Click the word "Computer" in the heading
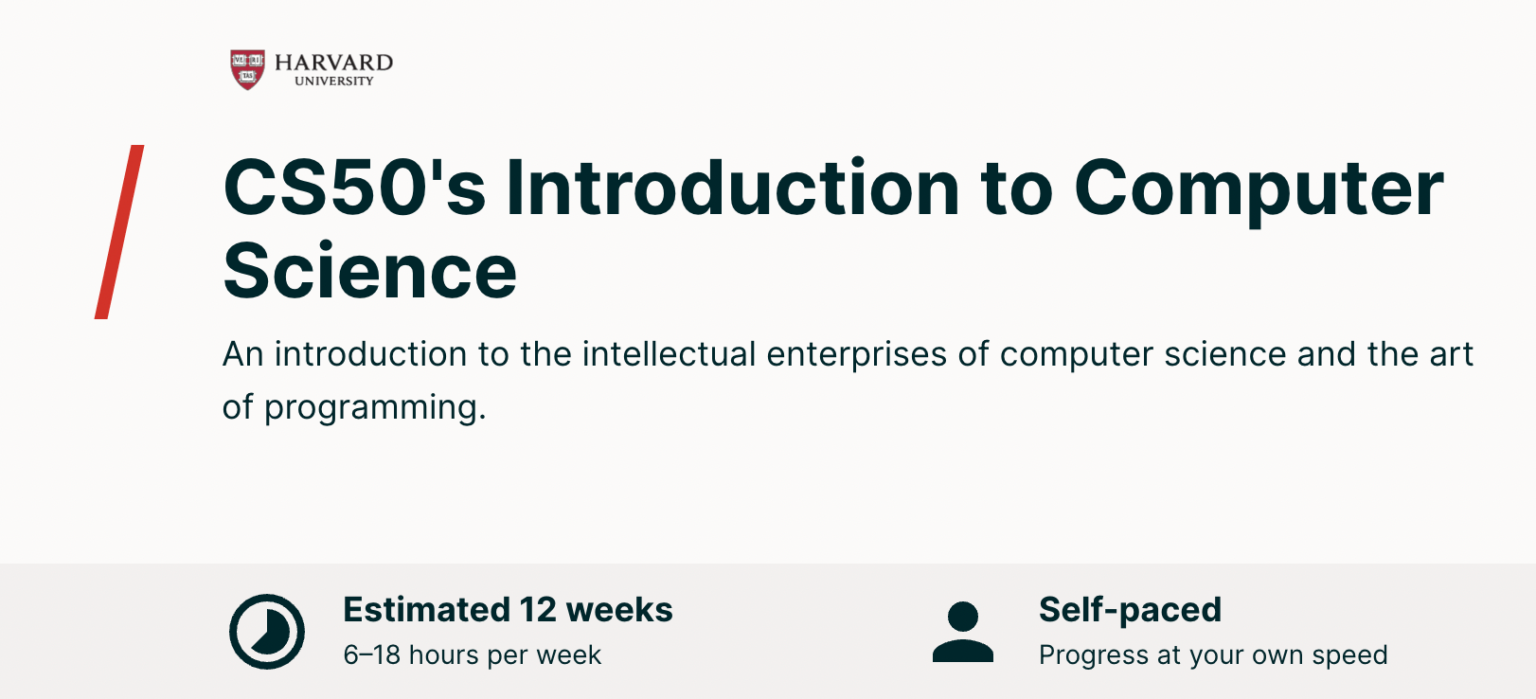Screen dimensions: 1536x699 coord(1259,187)
